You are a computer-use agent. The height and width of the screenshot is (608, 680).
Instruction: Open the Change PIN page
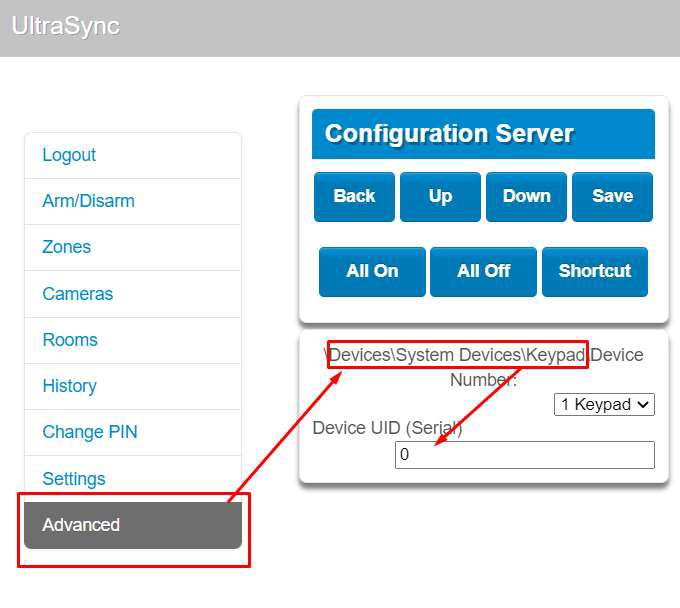pyautogui.click(x=133, y=432)
